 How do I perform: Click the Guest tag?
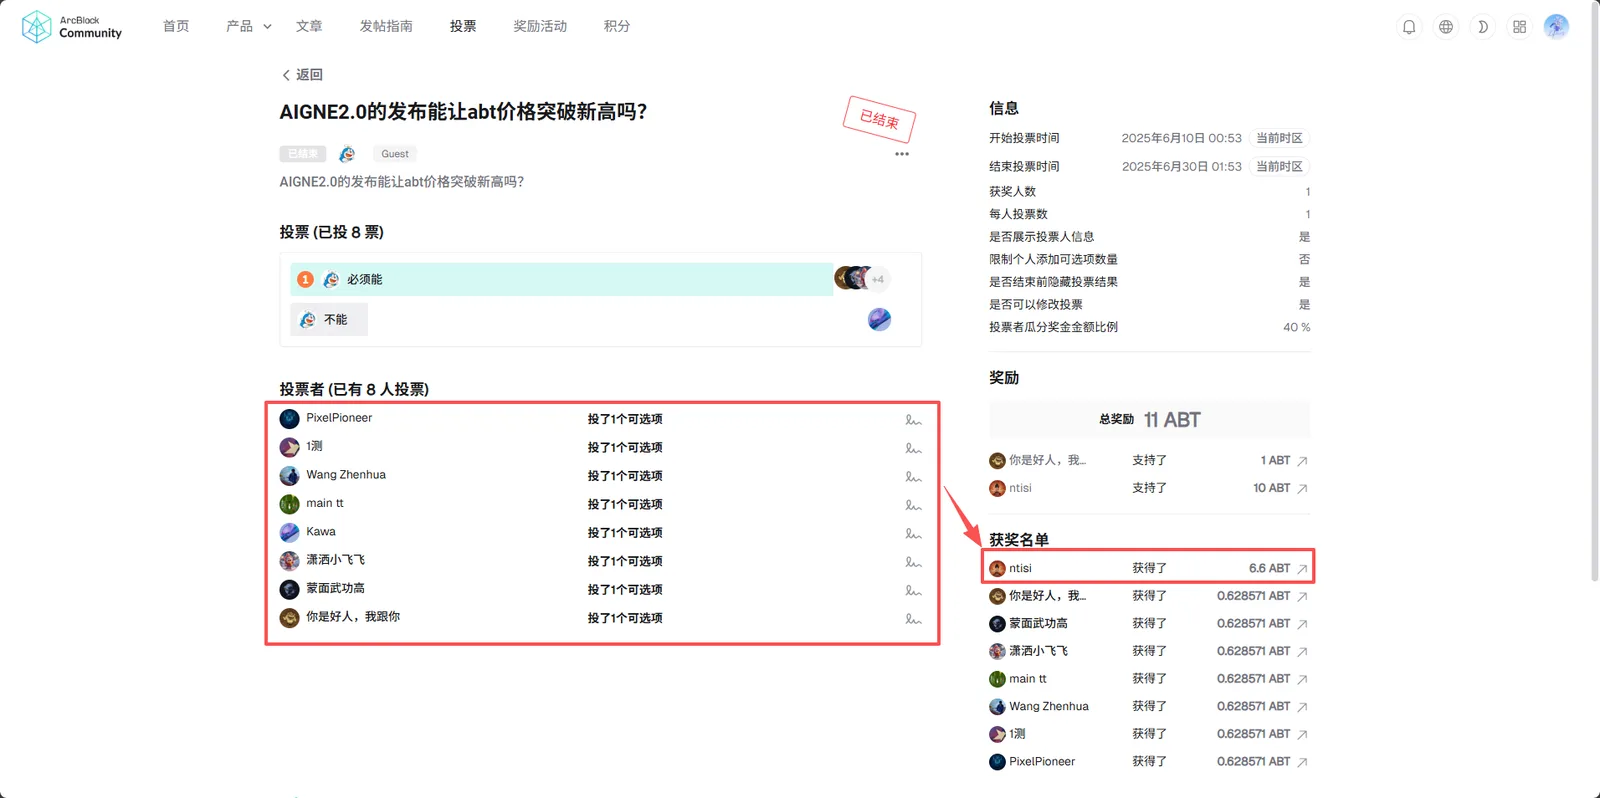(395, 154)
